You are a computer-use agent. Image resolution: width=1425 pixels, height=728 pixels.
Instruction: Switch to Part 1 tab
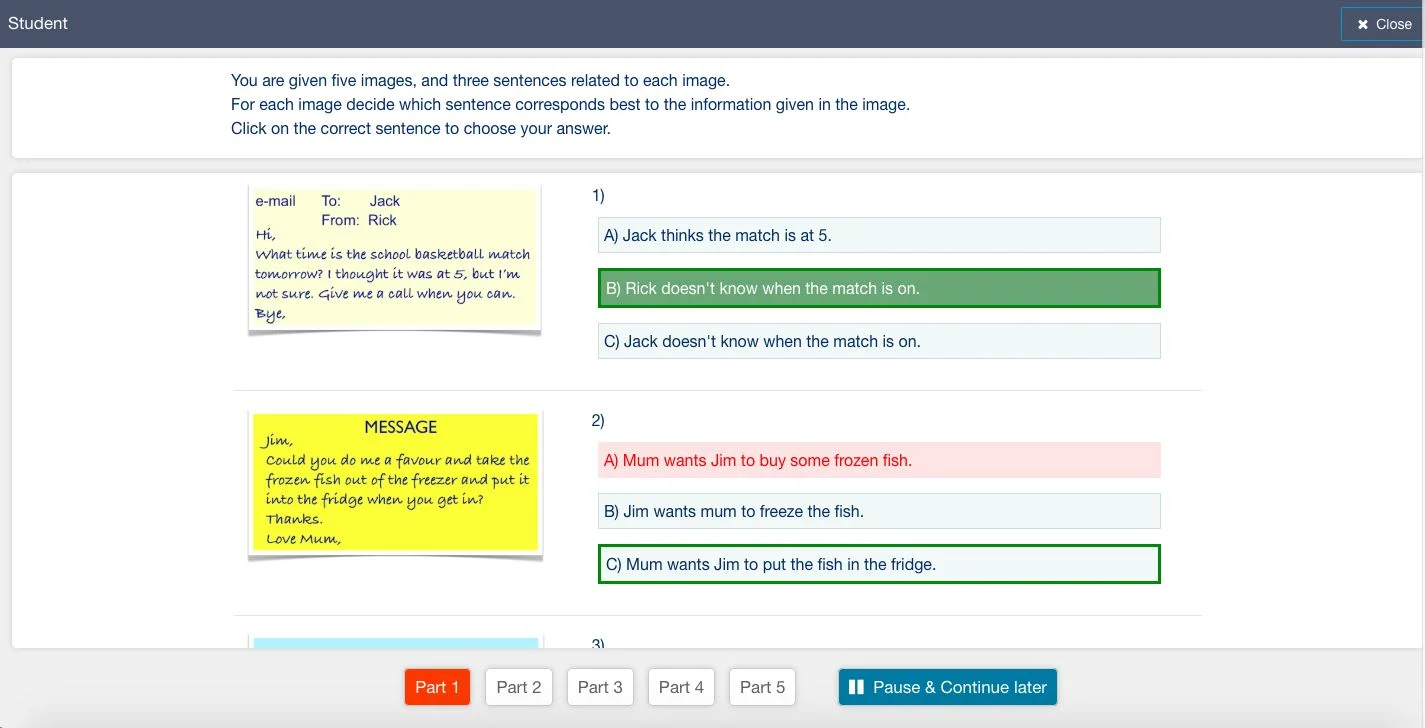click(437, 687)
